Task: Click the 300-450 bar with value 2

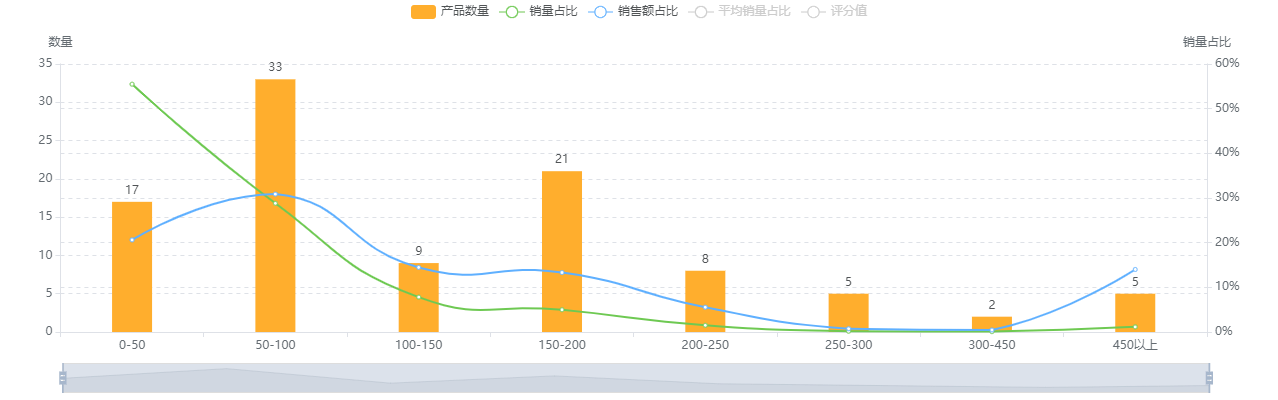Action: pyautogui.click(x=992, y=324)
